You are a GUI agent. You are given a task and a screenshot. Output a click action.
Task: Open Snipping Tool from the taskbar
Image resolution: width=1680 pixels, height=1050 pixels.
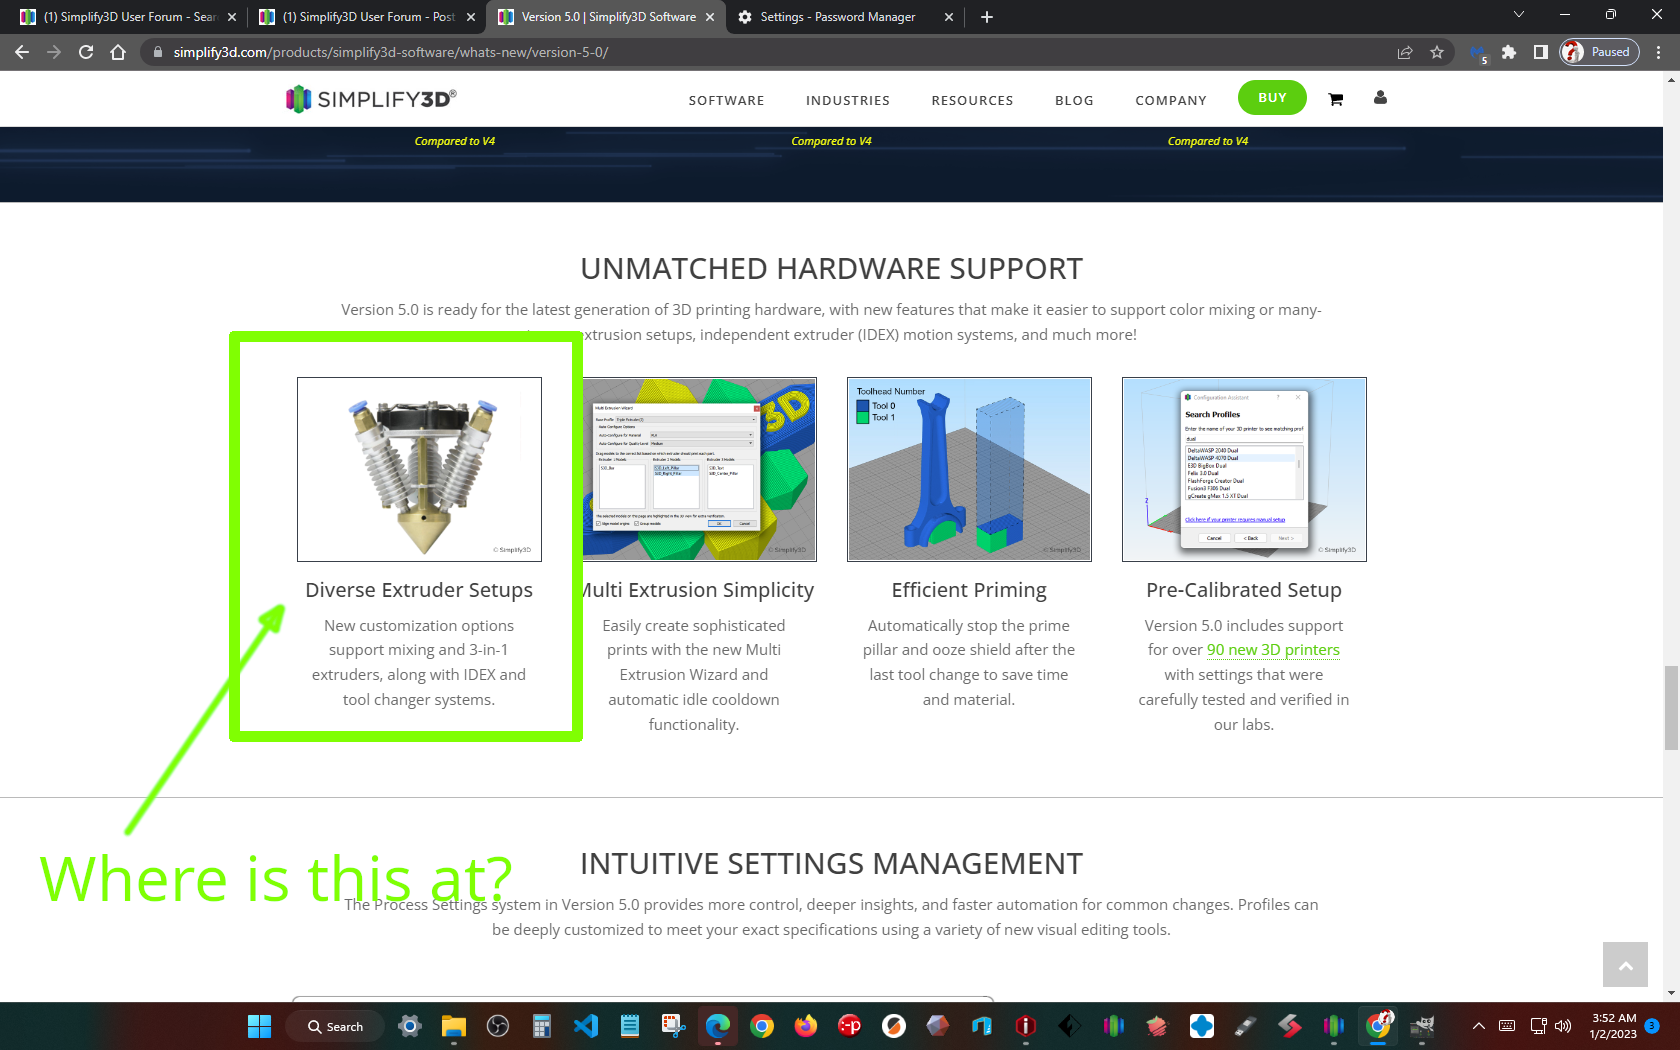click(x=674, y=1026)
